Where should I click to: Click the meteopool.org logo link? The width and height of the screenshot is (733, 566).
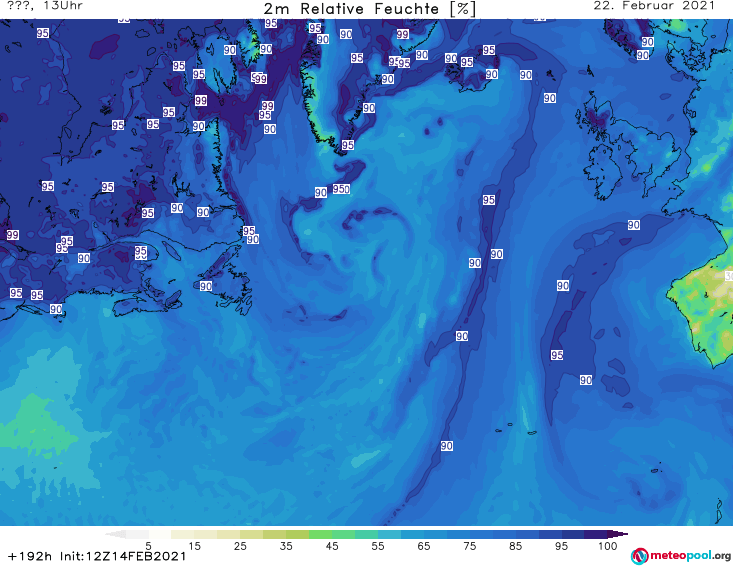point(680,556)
